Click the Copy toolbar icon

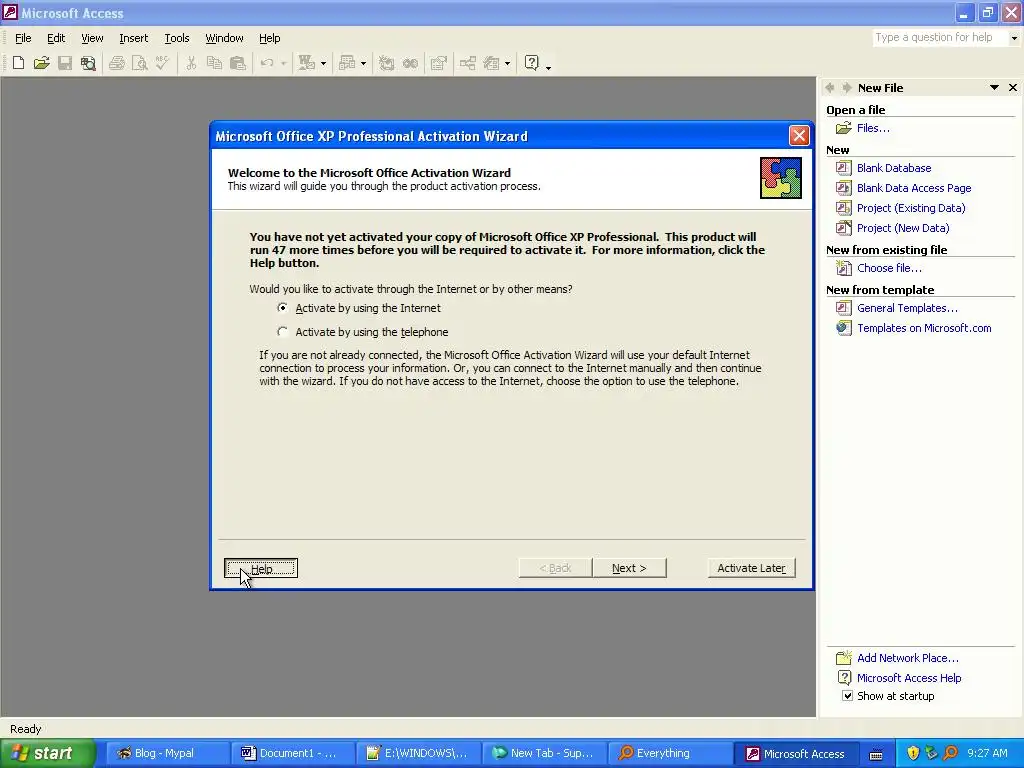coord(214,63)
